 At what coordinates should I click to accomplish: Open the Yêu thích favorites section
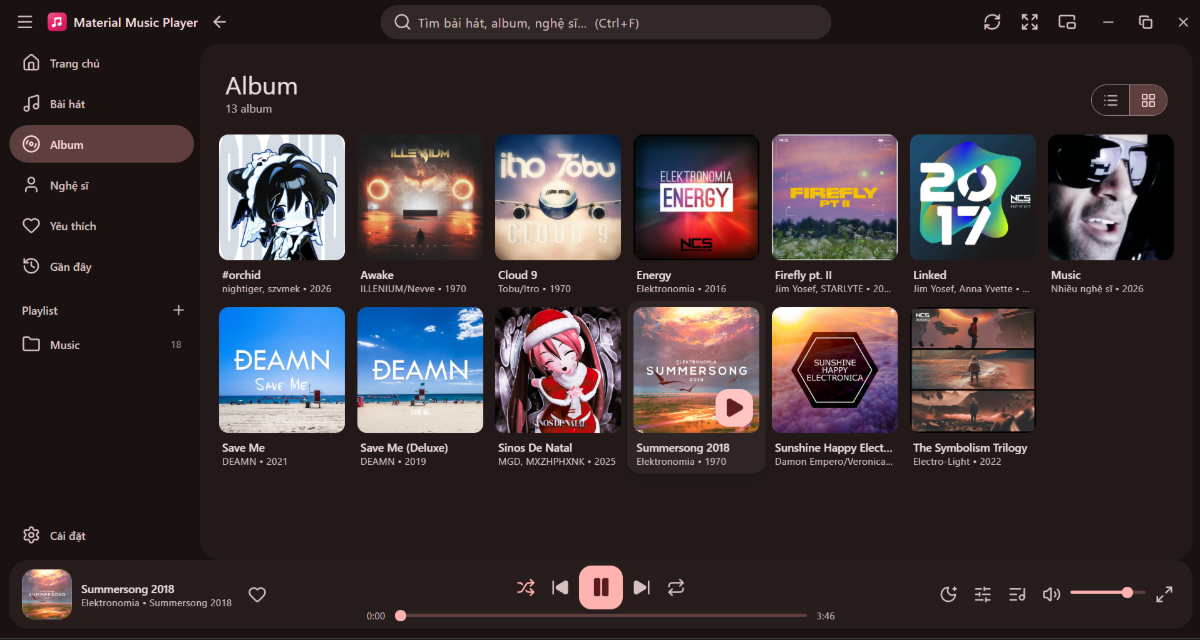[102, 226]
